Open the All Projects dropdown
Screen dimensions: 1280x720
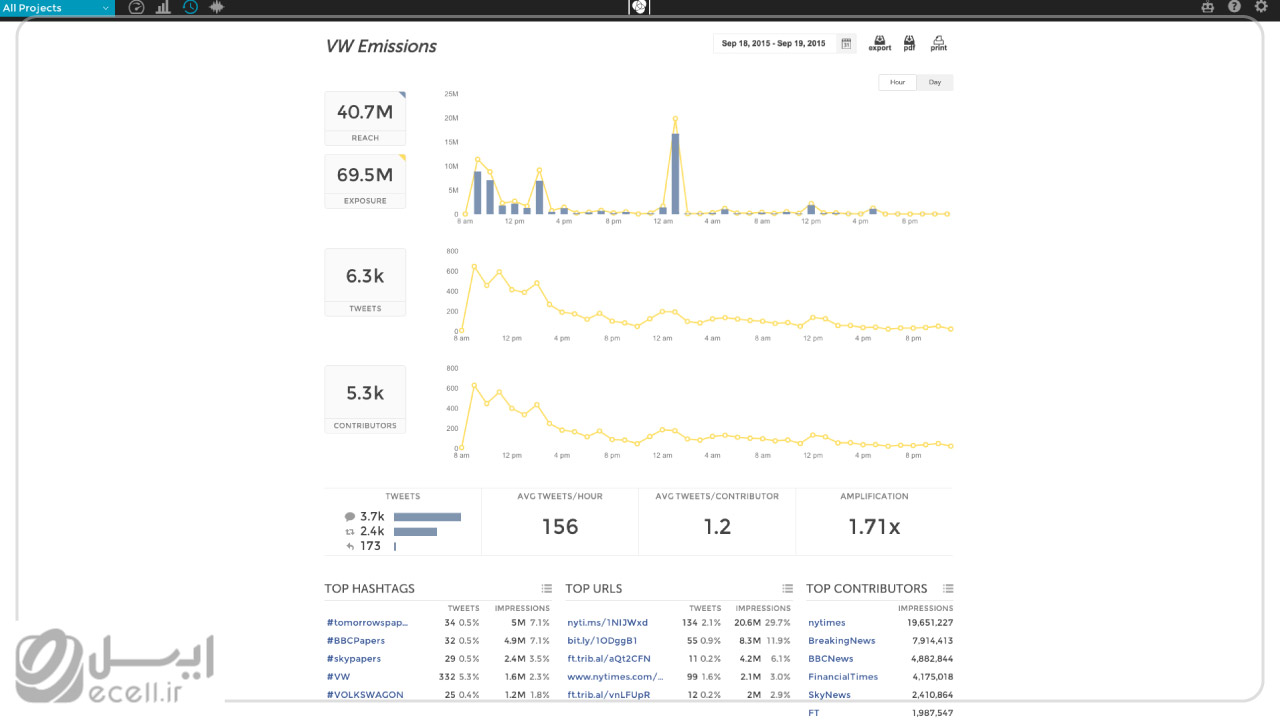point(57,8)
